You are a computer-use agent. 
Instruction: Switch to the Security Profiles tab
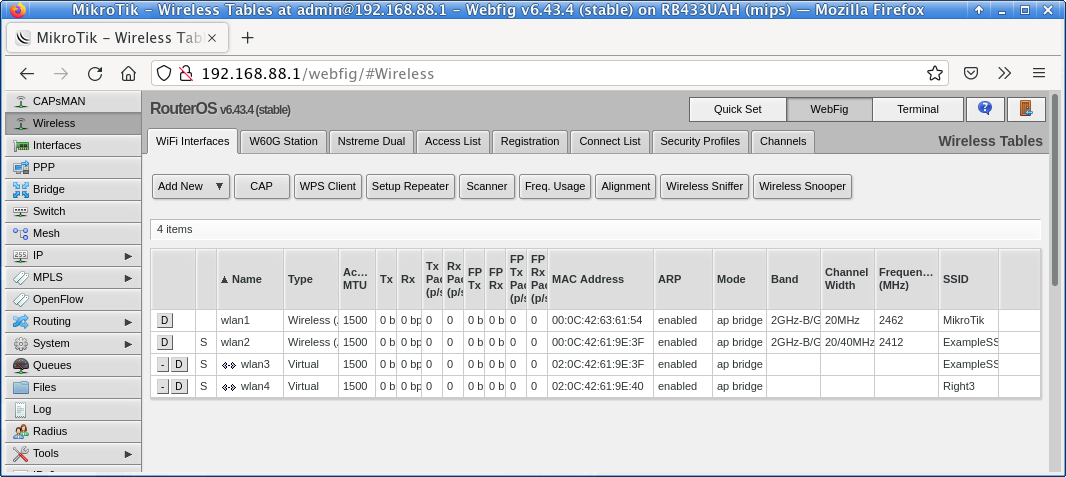[699, 141]
